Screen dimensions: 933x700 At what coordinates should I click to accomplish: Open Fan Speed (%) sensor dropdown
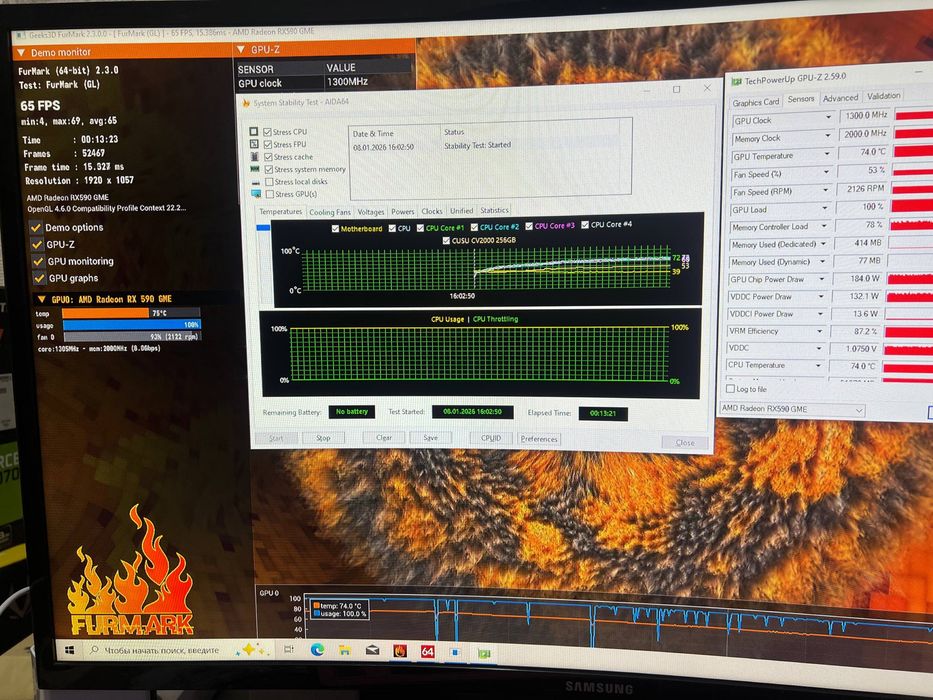coord(826,172)
